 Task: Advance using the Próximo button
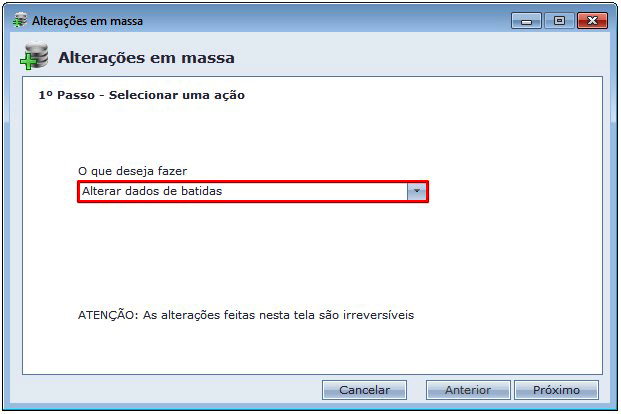(x=557, y=390)
